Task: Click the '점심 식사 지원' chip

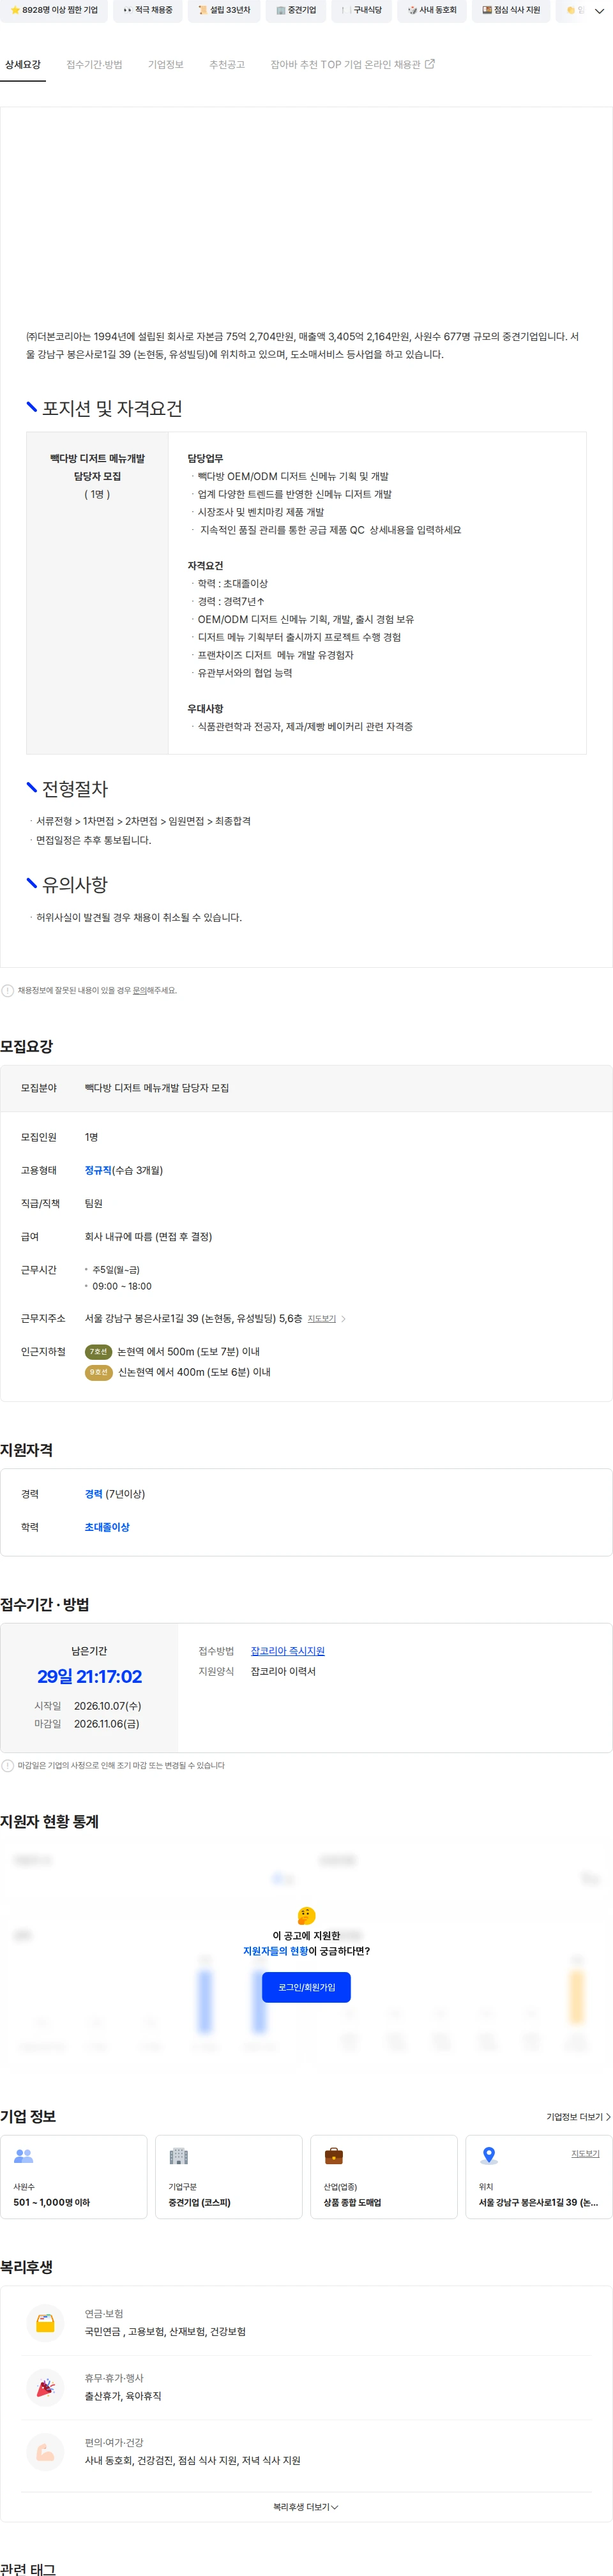Action: tap(511, 10)
